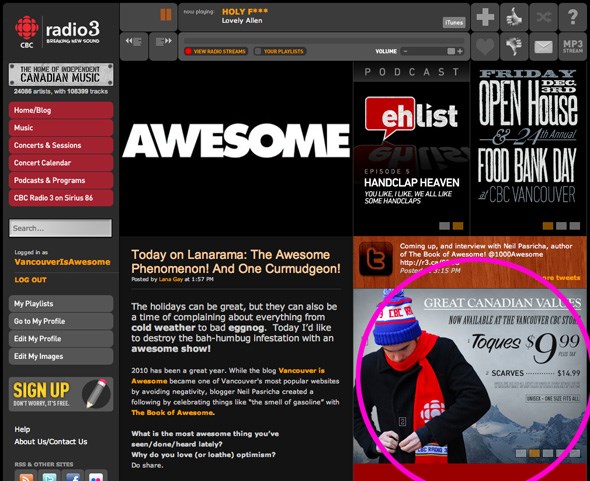The height and width of the screenshot is (481, 590).
Task: Click the SIGN UP banner
Action: coord(61,394)
